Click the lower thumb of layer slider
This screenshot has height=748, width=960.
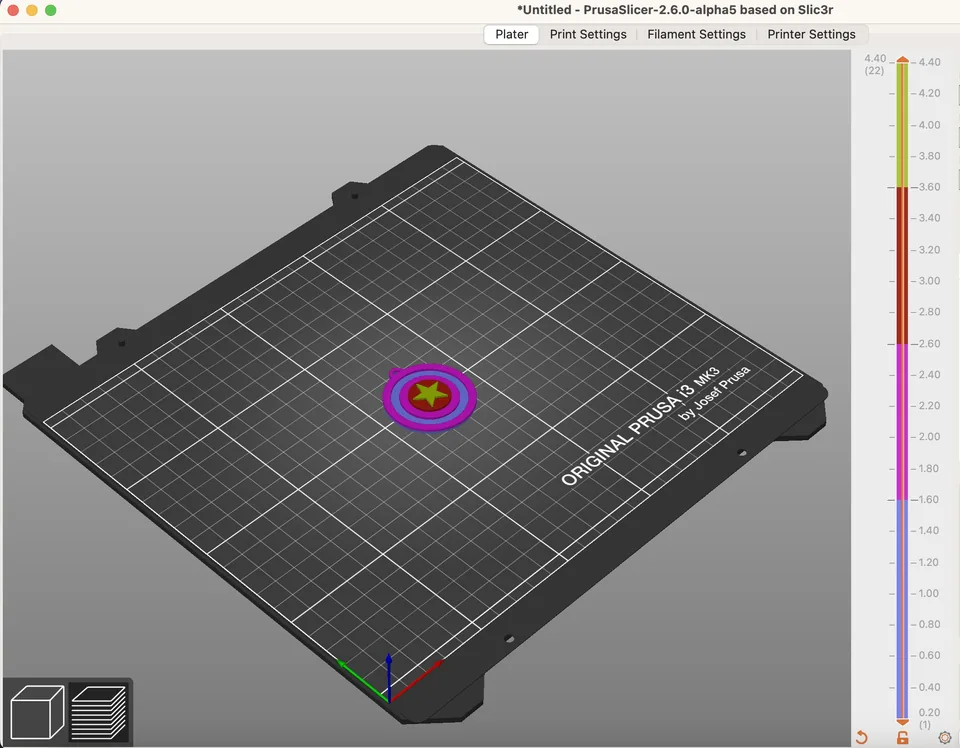click(x=902, y=722)
